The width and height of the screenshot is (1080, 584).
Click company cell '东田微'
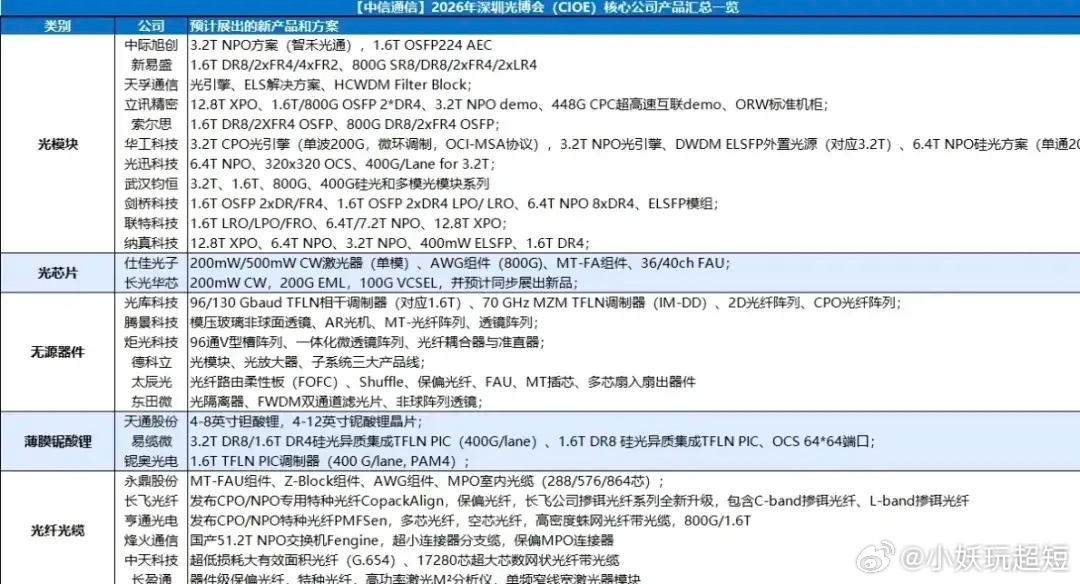click(x=151, y=402)
